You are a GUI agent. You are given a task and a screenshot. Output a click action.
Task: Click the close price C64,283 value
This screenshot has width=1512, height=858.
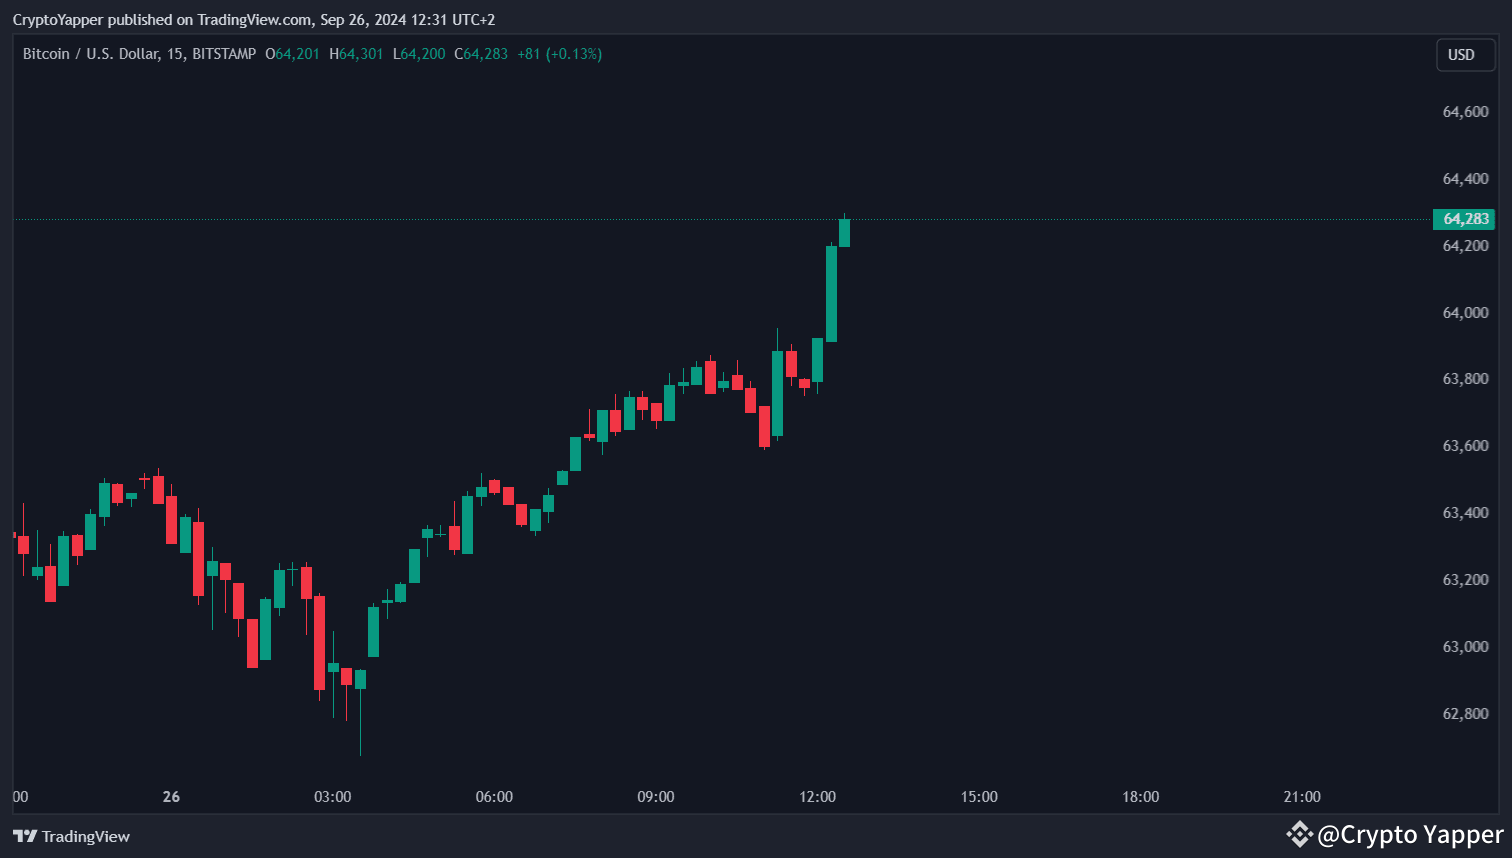tap(480, 54)
